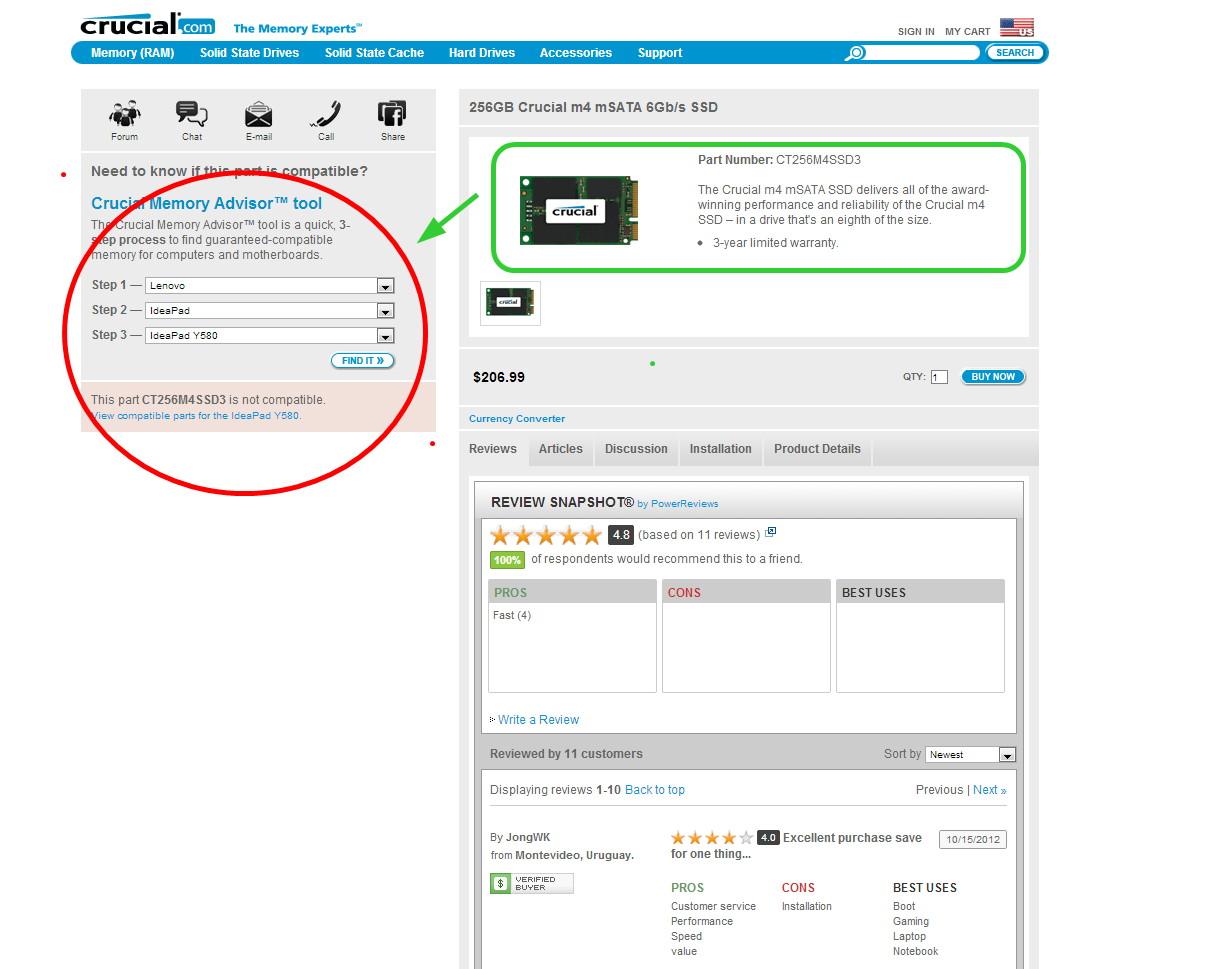Click the Call phone icon
Viewport: 1232px width, 969px height.
[x=325, y=114]
